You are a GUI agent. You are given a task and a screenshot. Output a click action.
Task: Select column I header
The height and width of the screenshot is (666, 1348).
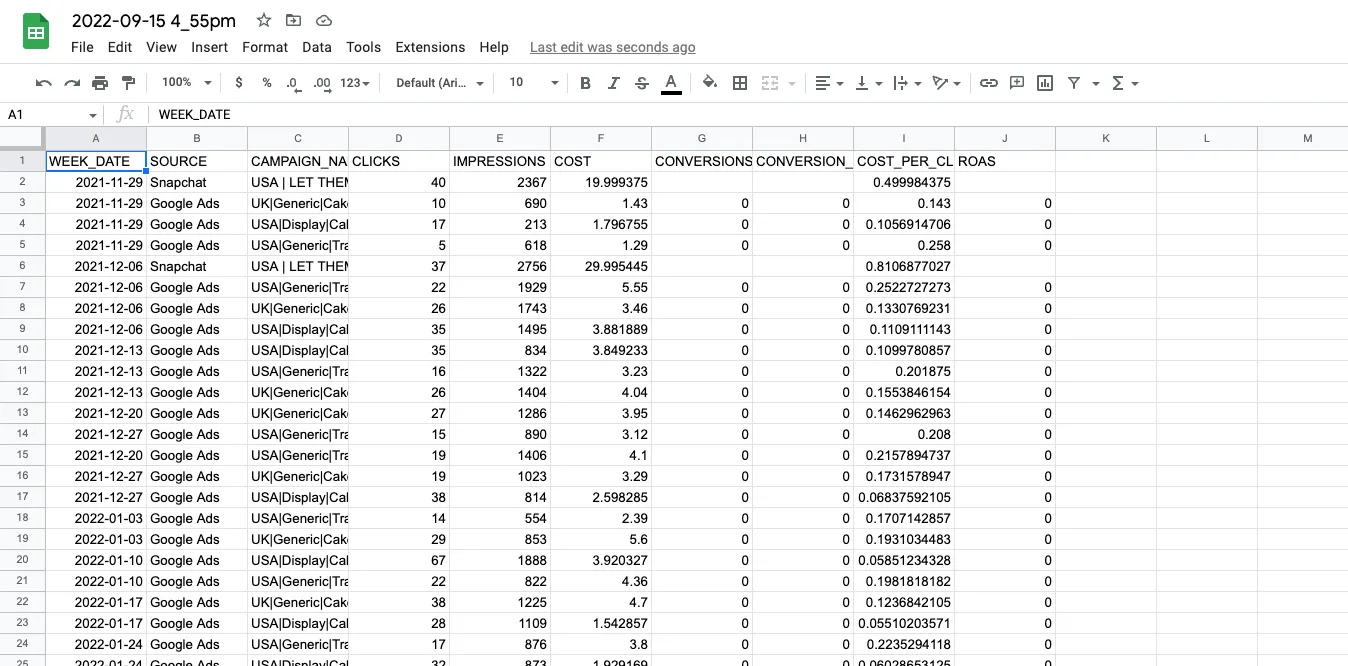point(904,138)
